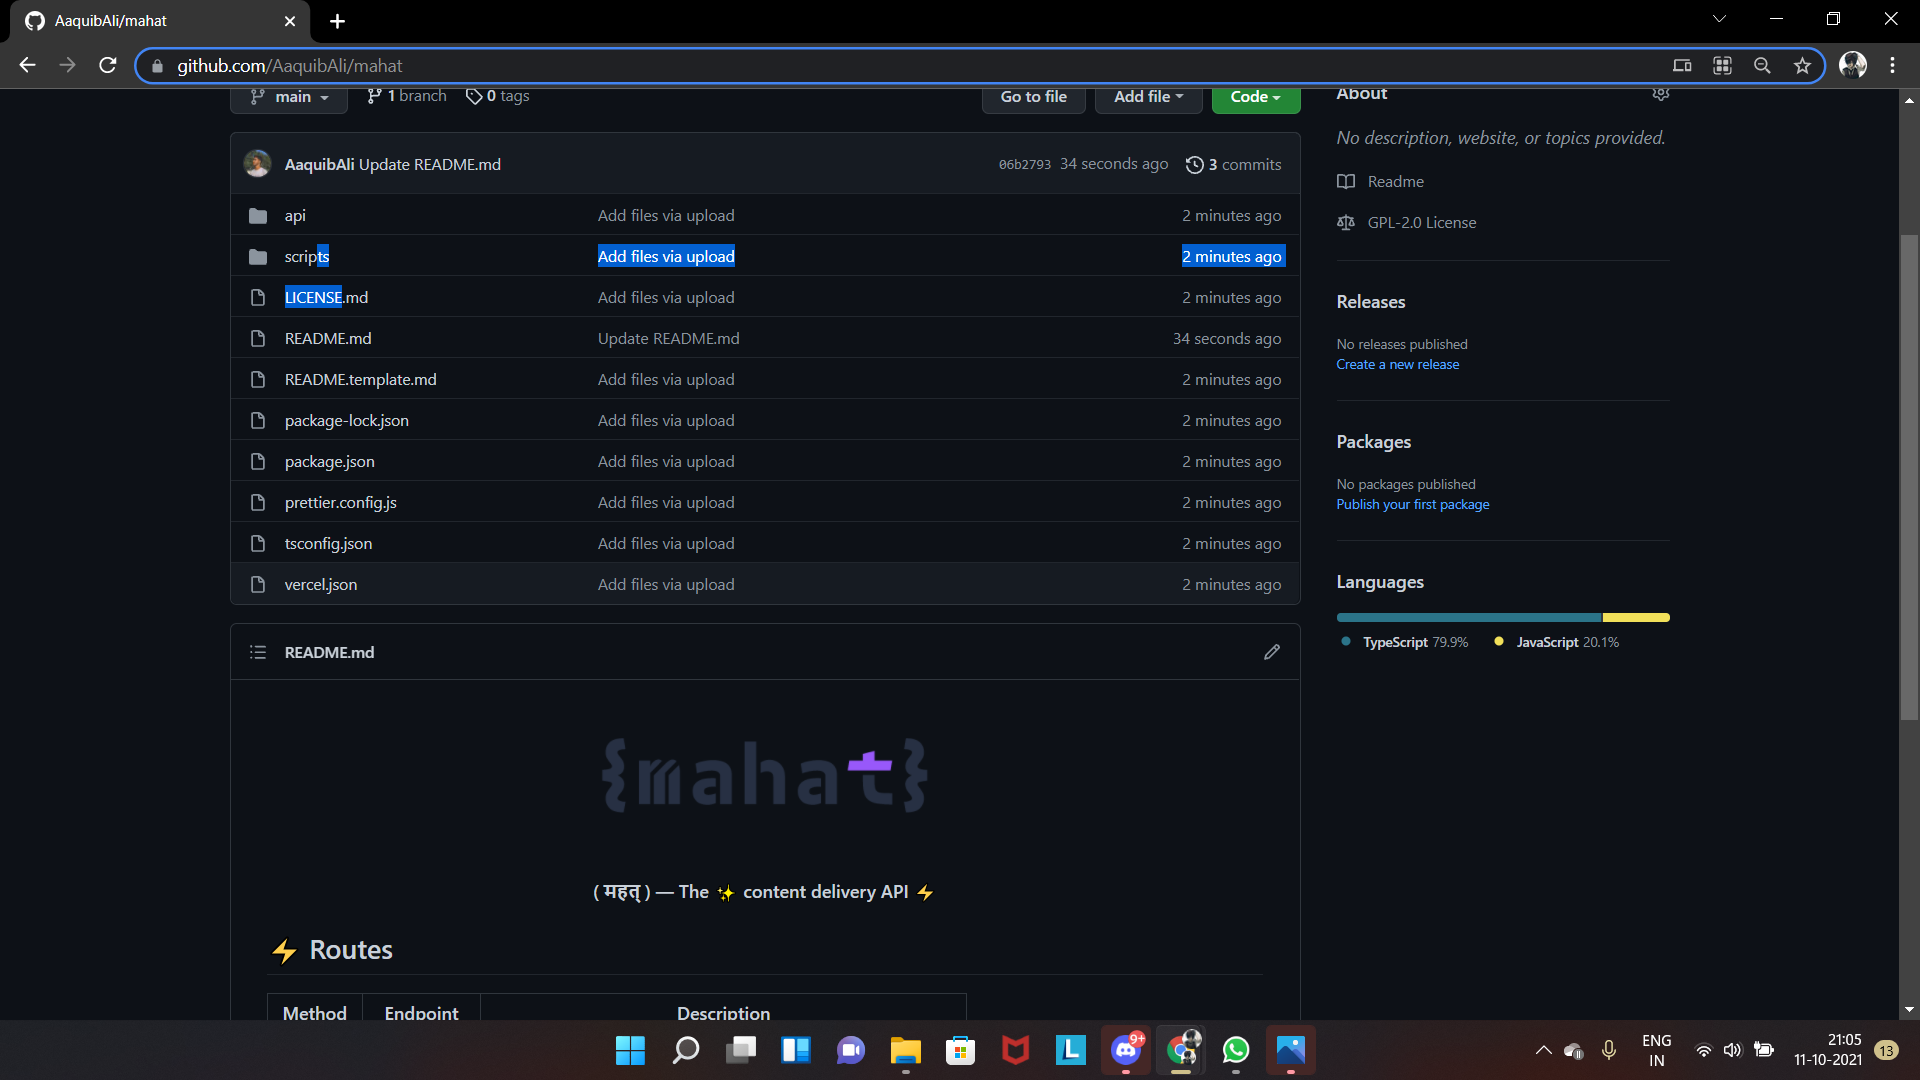Click the Go to file button
This screenshot has width=1920, height=1080.
[1033, 97]
